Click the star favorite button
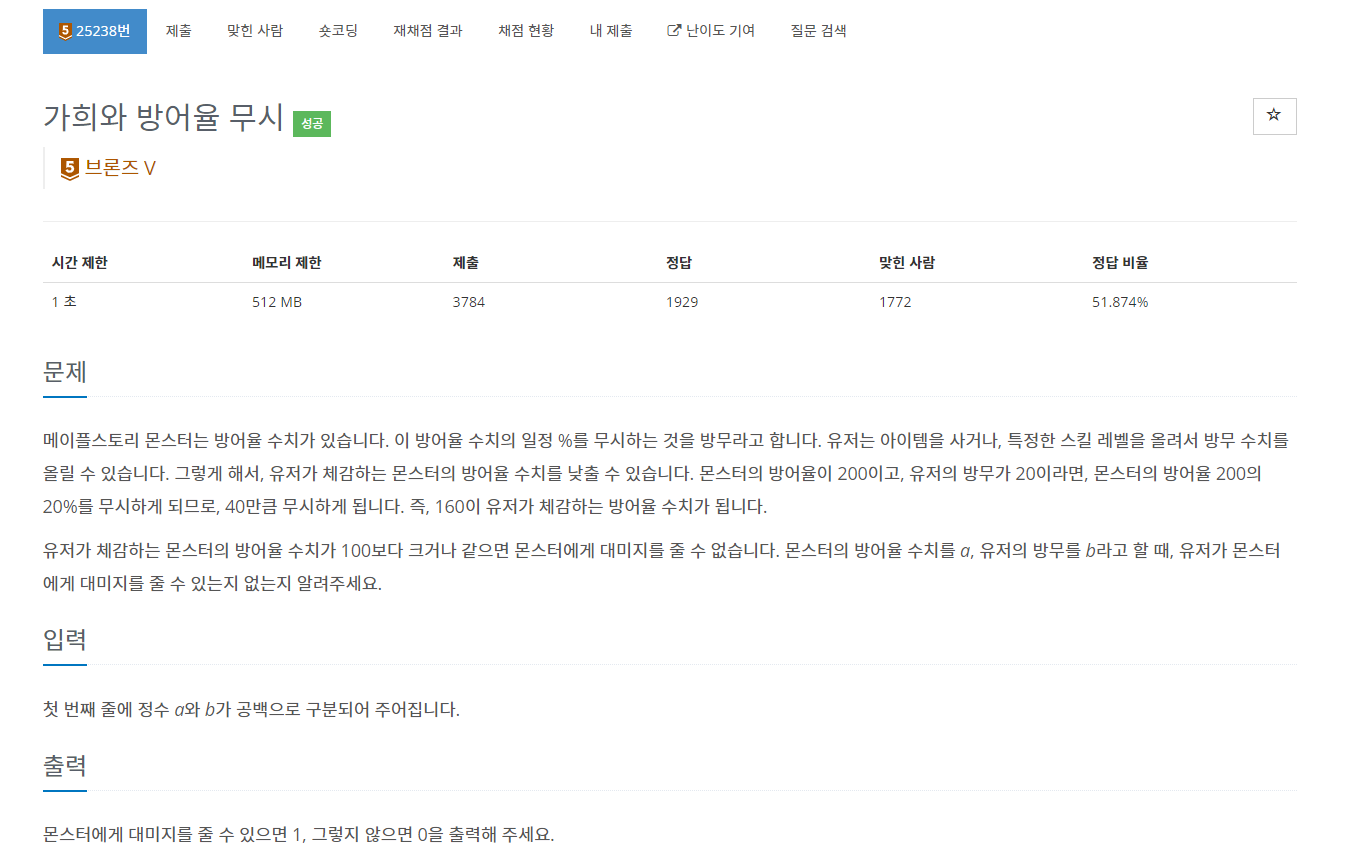 pyautogui.click(x=1274, y=116)
